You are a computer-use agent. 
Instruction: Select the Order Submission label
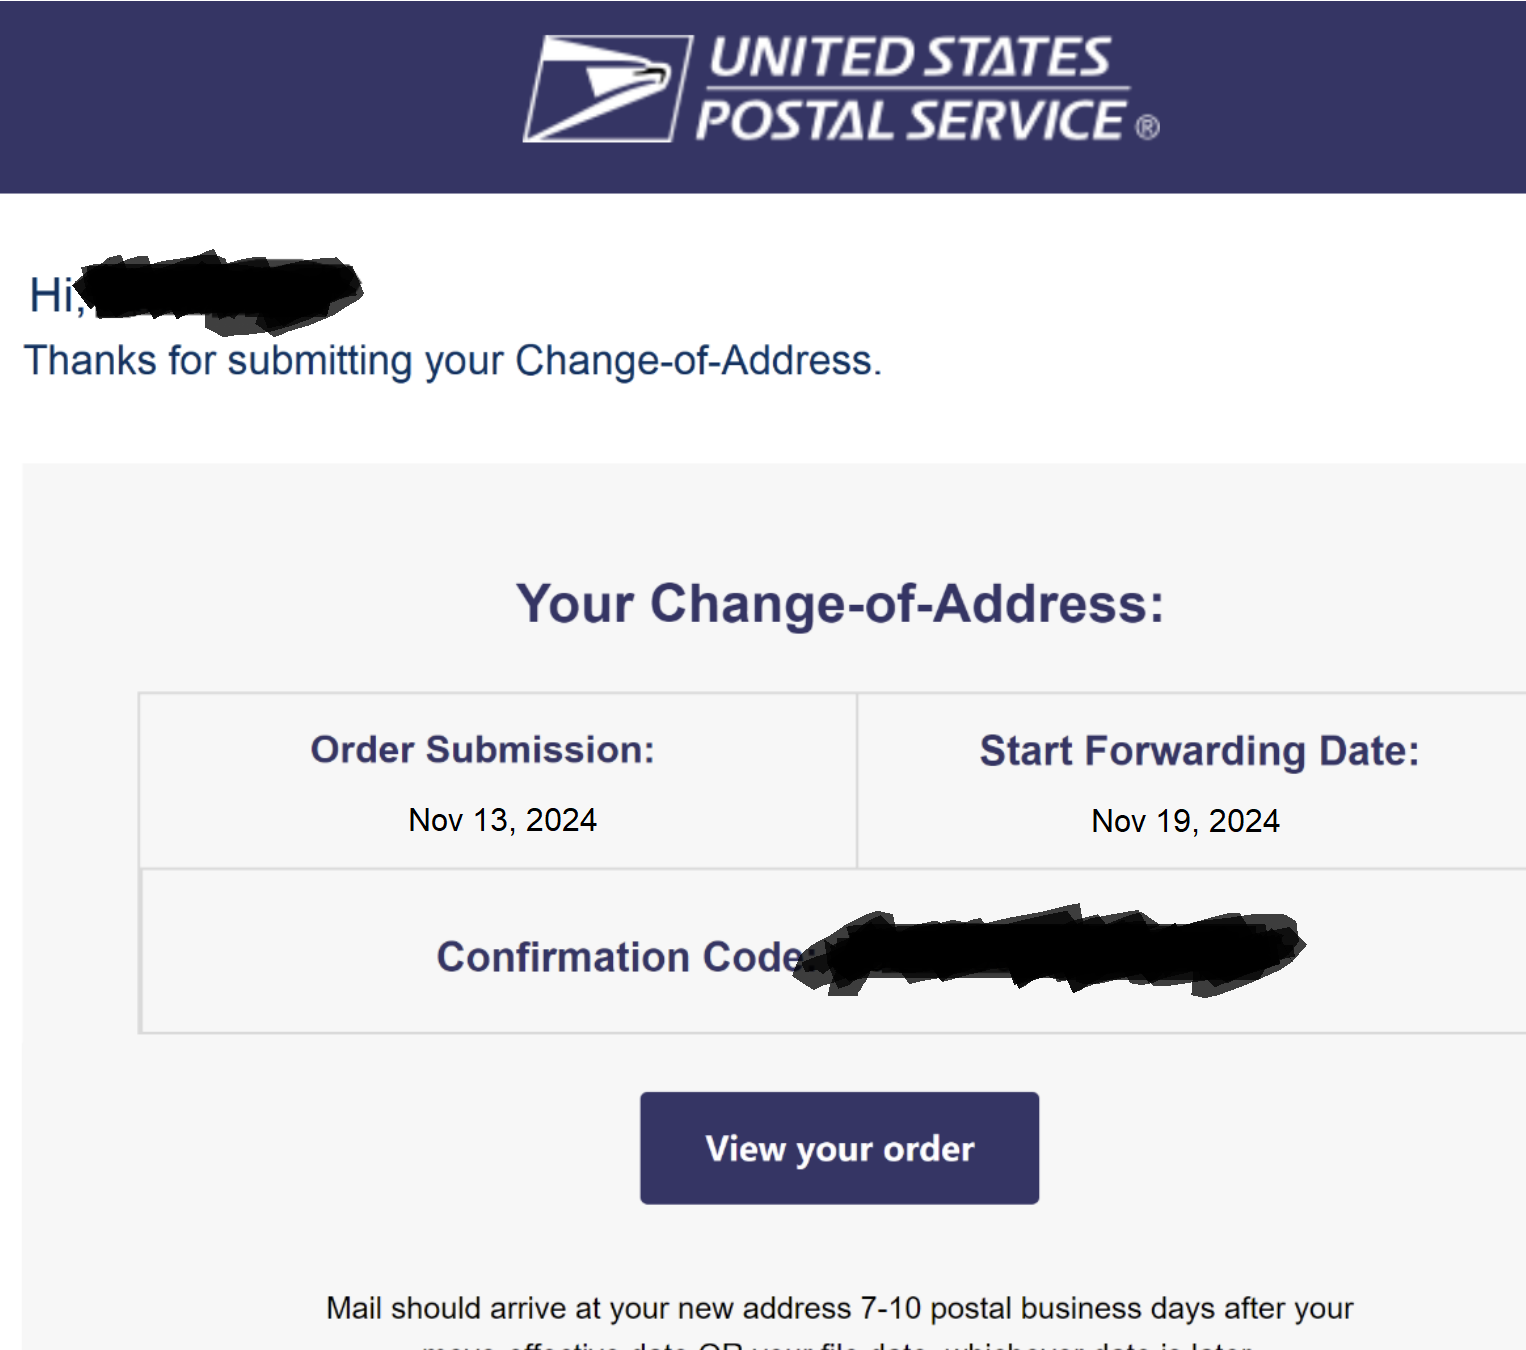tap(482, 749)
